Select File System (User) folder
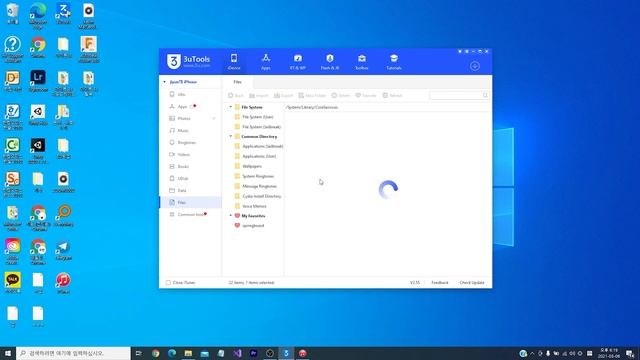This screenshot has width=640, height=360. (x=258, y=117)
